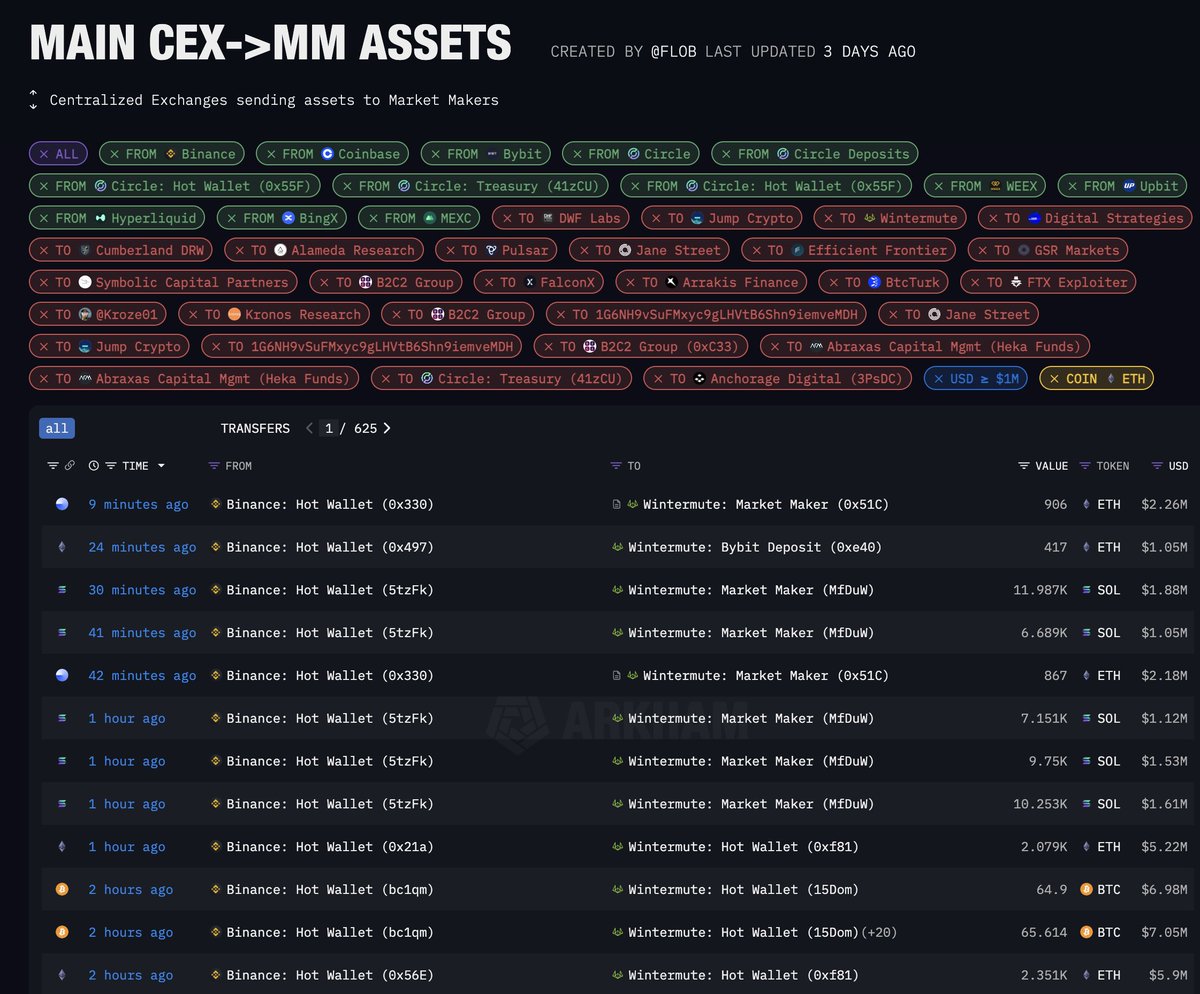1200x994 pixels.
Task: Open Binance: Hot Wallet (0x21a) sender
Action: pos(330,847)
